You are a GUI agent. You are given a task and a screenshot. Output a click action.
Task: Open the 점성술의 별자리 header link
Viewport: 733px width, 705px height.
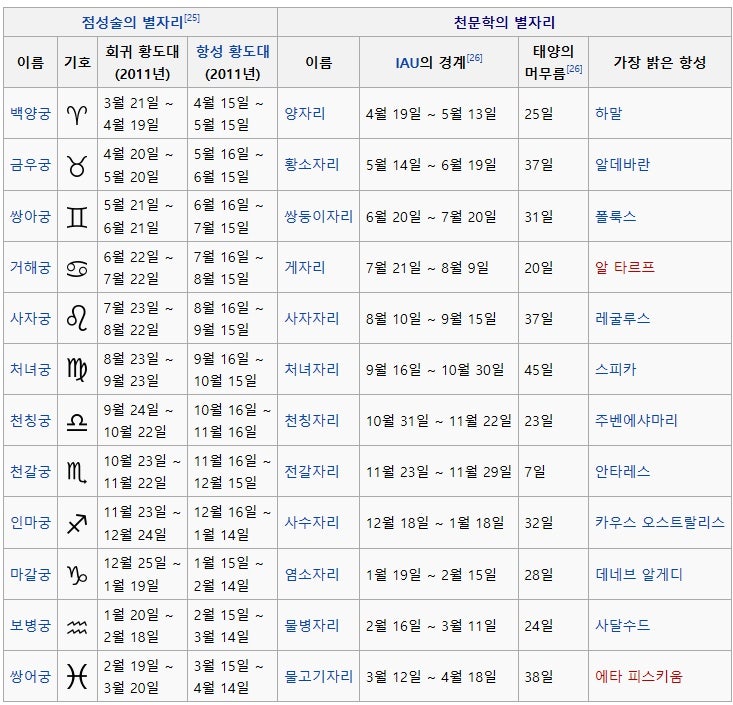click(x=132, y=22)
